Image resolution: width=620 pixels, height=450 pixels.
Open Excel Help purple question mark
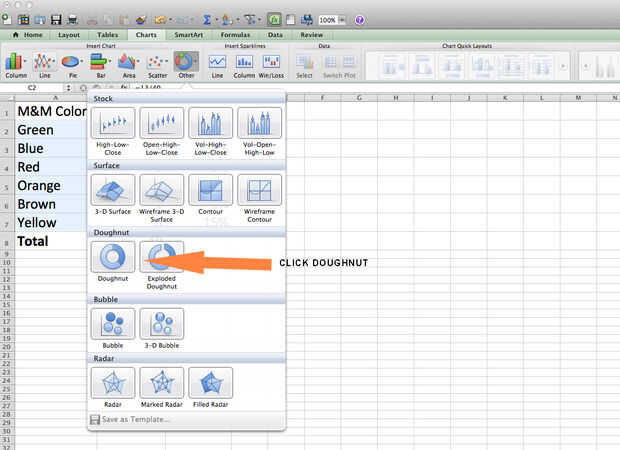(x=359, y=20)
